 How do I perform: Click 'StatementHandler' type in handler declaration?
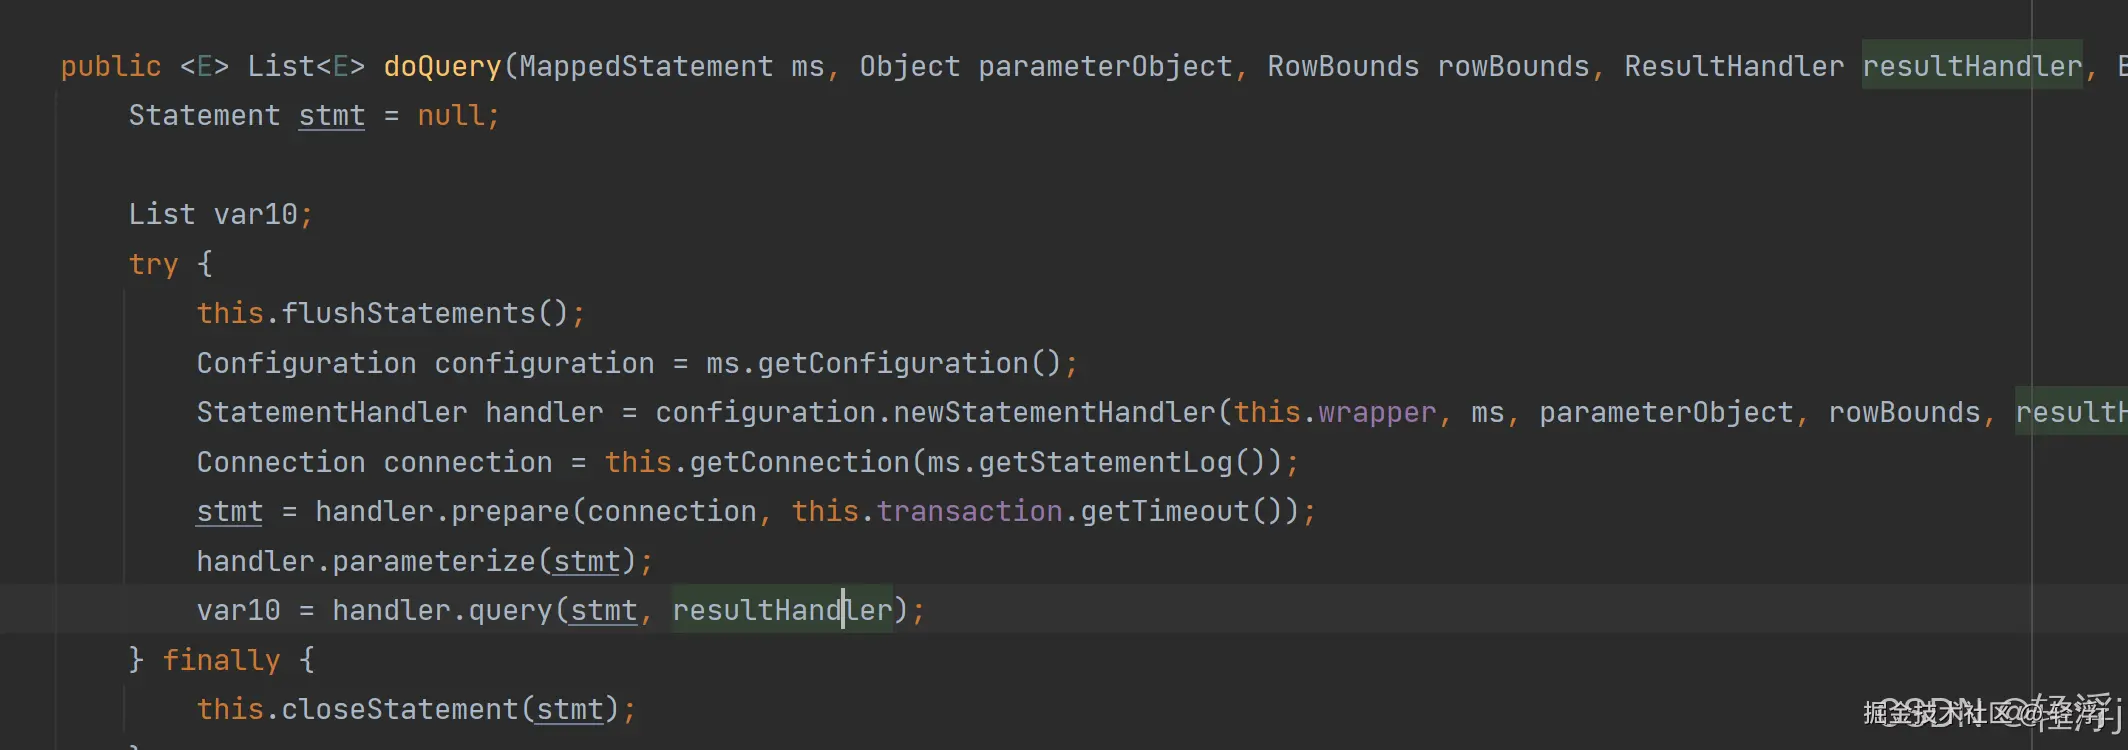click(x=332, y=412)
